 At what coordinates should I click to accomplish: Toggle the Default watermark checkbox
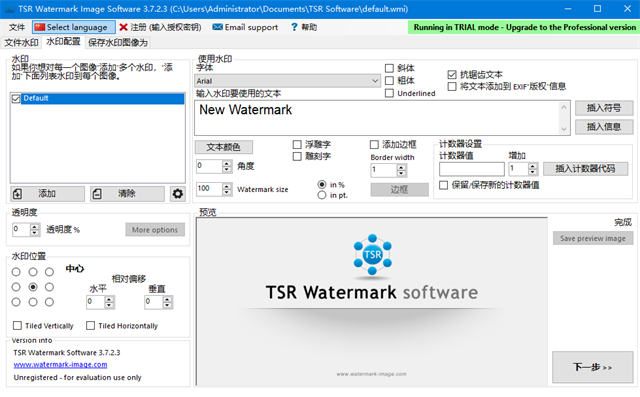pos(16,99)
